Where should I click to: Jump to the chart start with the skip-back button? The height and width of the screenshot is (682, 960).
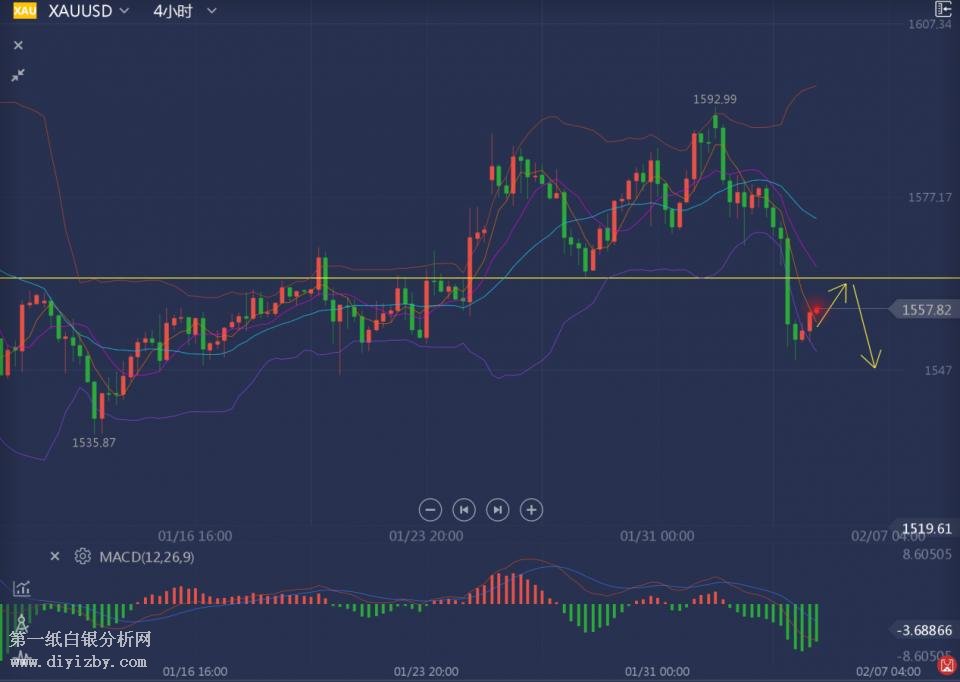464,510
